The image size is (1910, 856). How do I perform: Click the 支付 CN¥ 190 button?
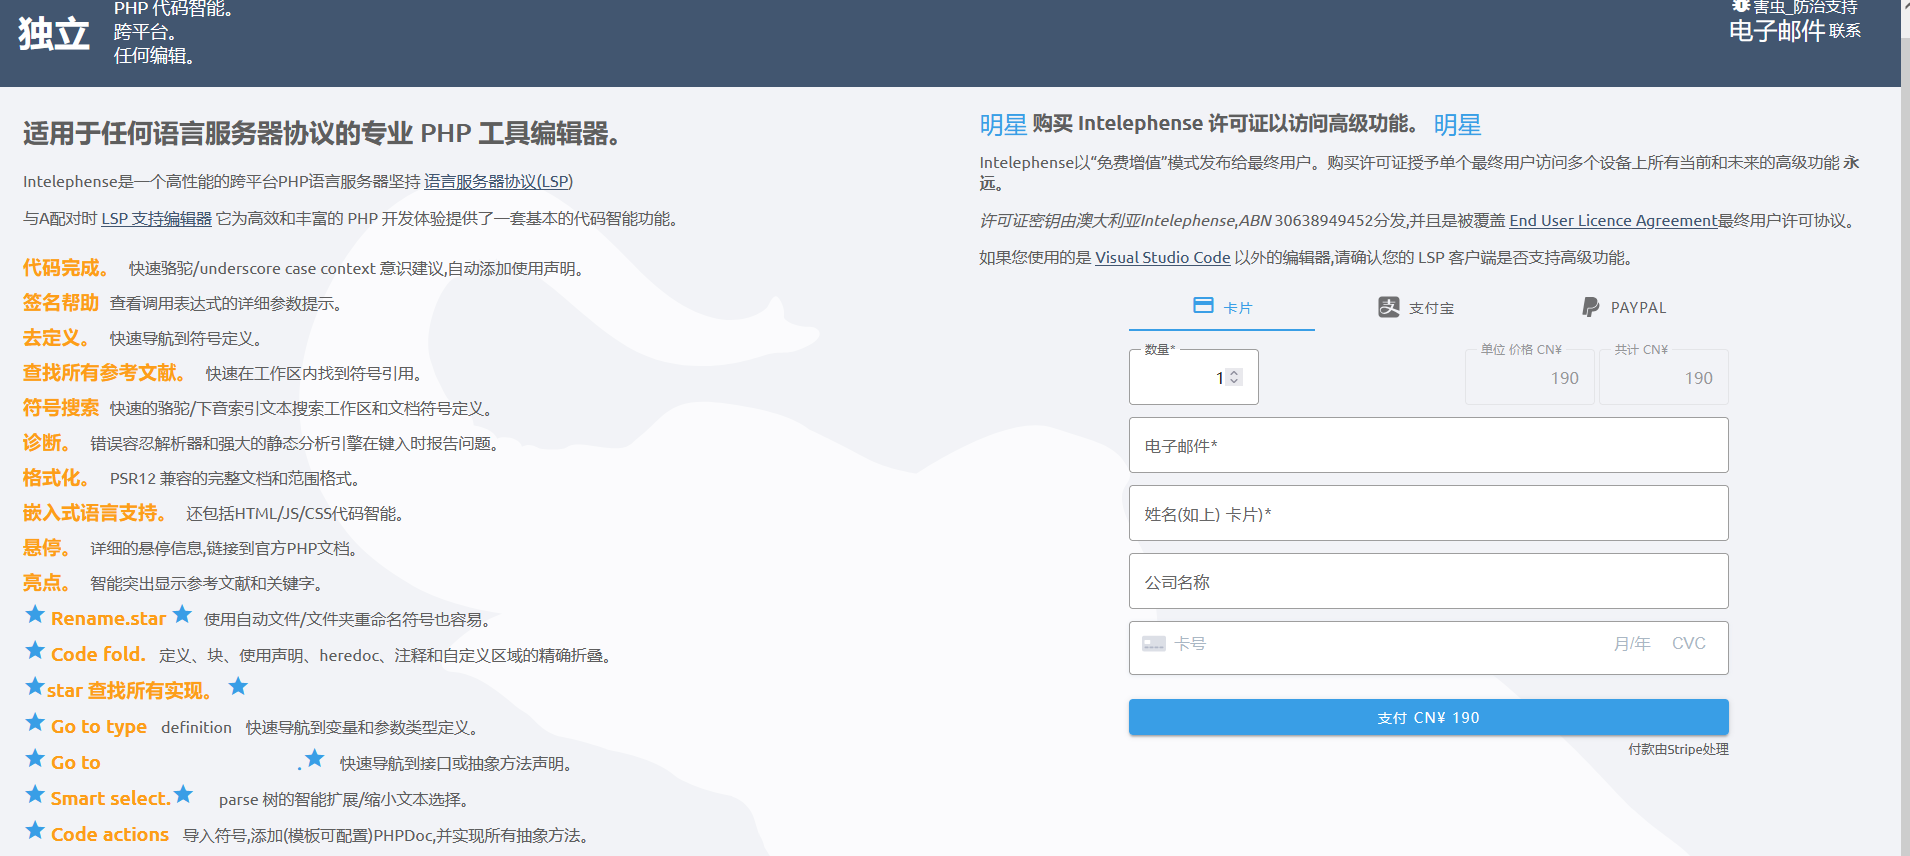1428,717
